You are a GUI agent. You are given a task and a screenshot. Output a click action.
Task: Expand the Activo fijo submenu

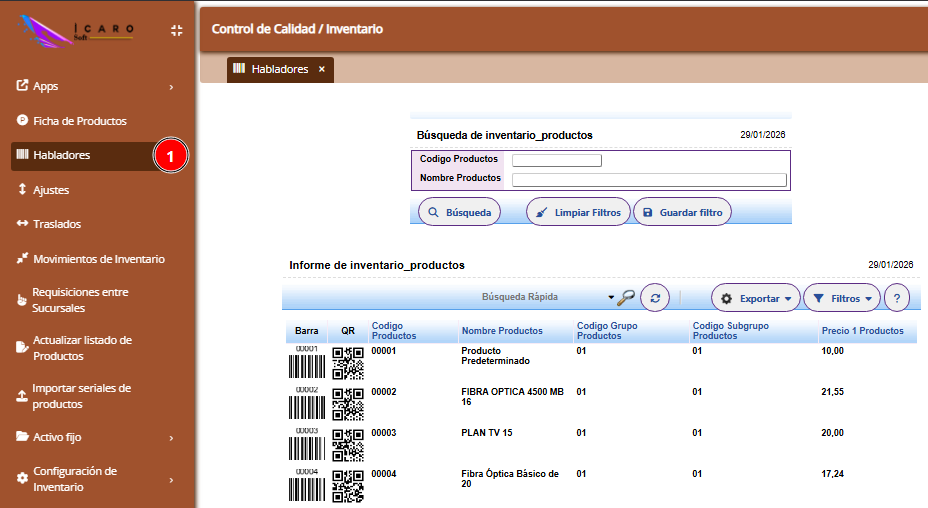click(171, 437)
